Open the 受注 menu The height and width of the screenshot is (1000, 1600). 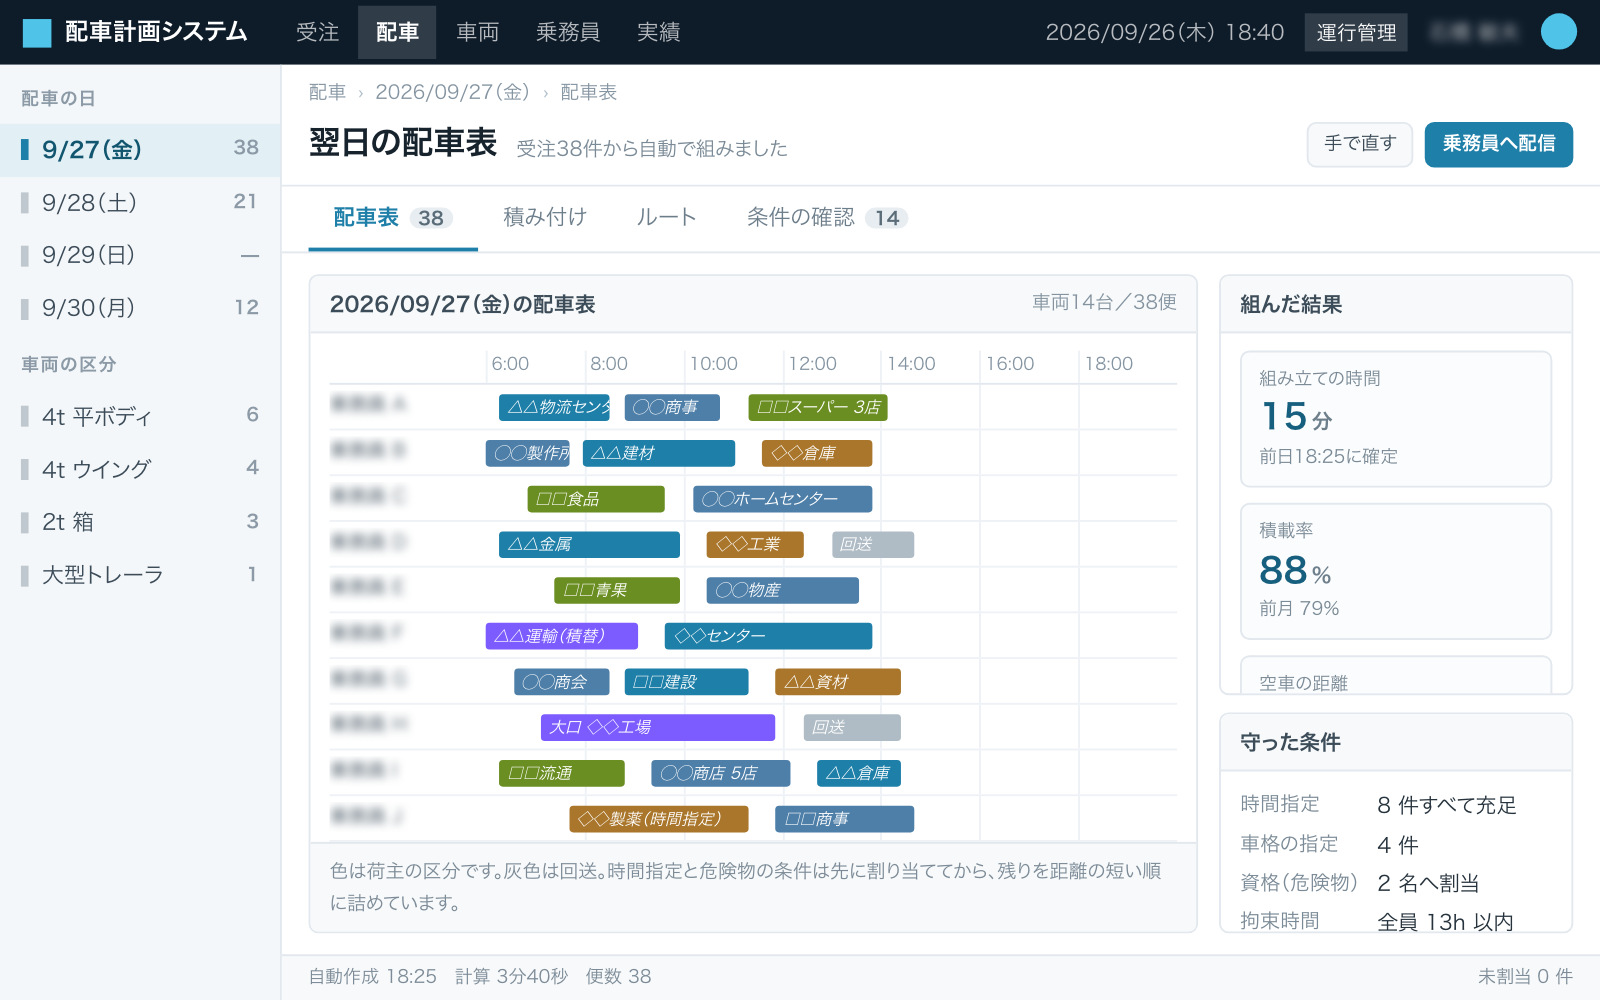point(318,32)
